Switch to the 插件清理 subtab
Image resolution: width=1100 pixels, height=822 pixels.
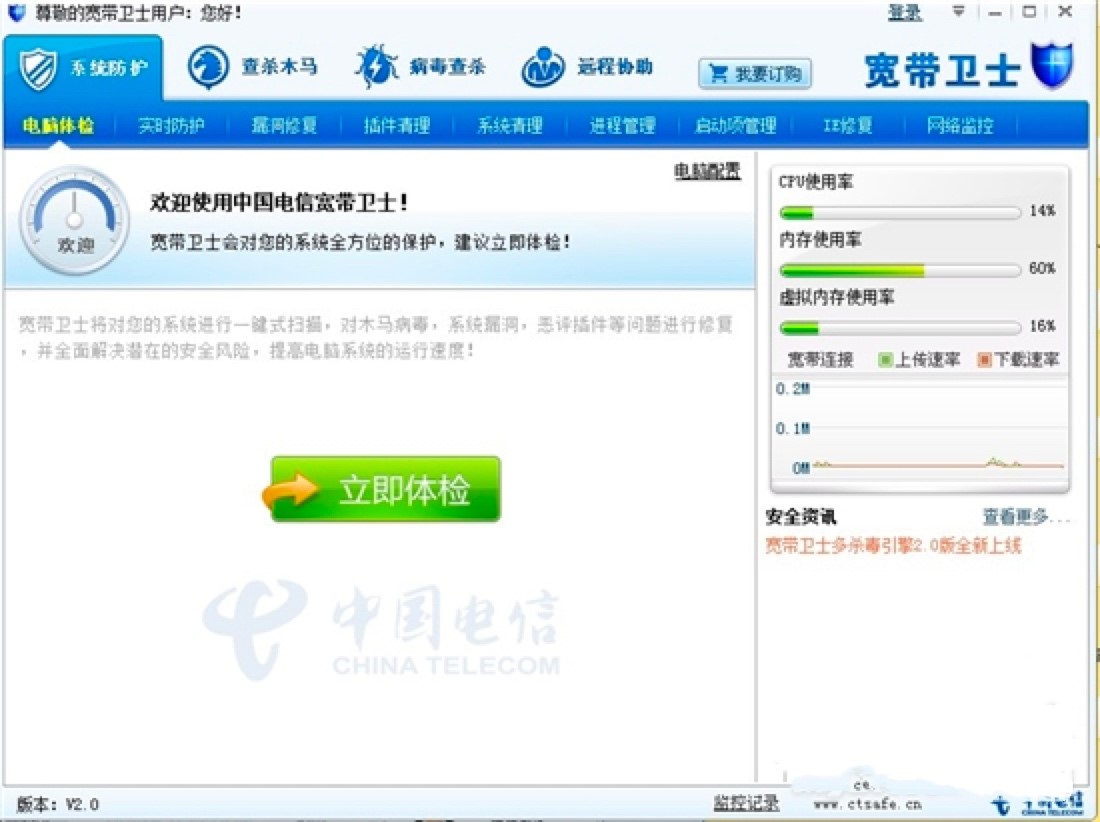point(396,126)
